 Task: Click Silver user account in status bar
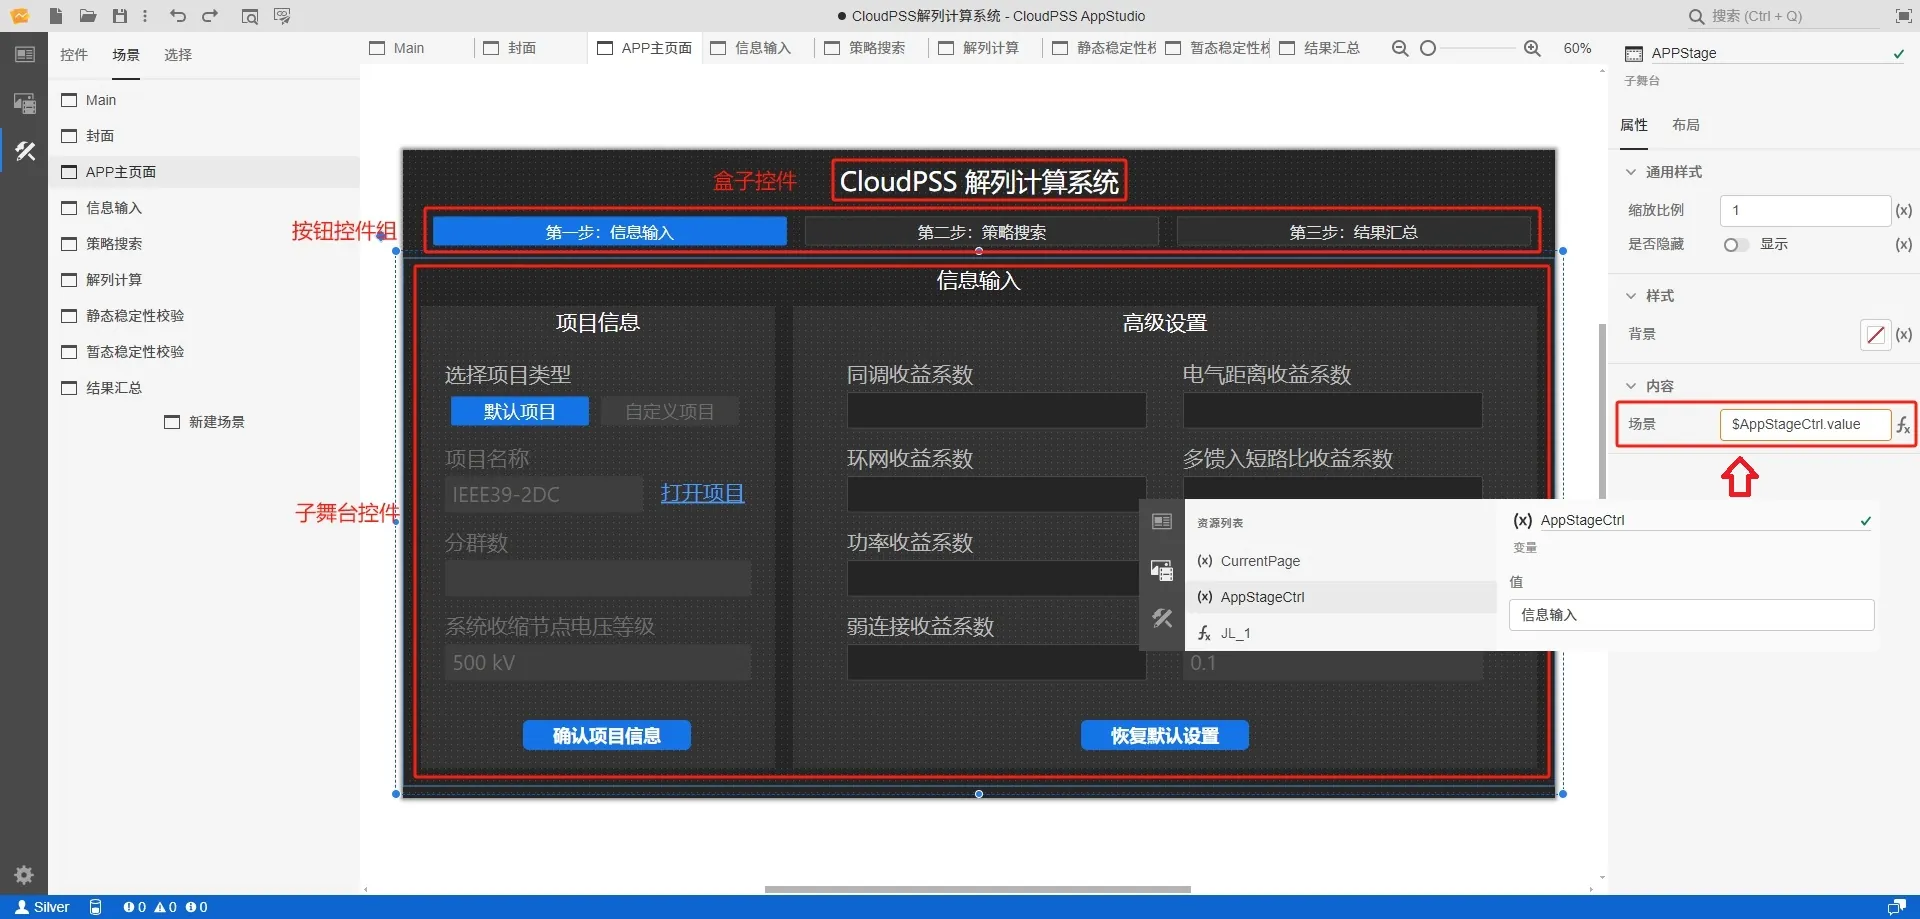click(42, 907)
